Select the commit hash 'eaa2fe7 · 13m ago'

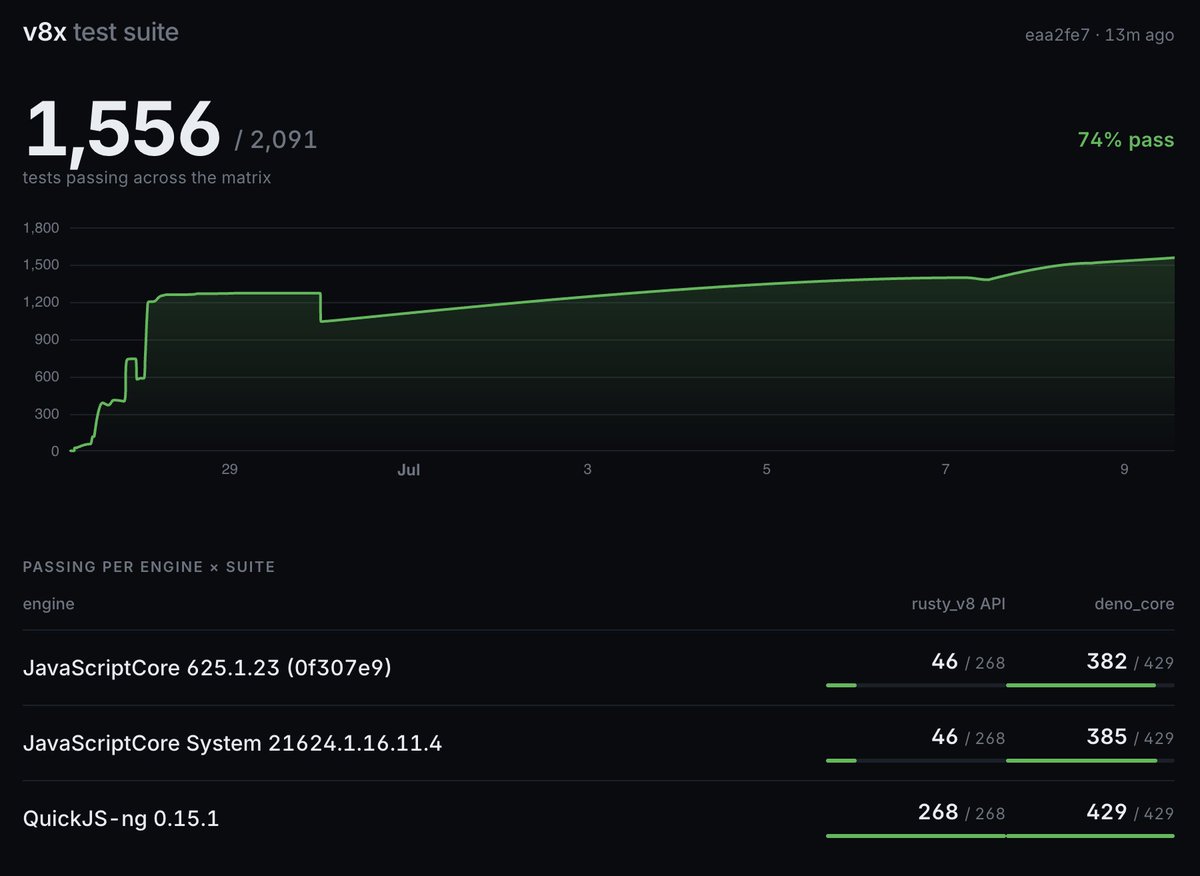click(1098, 34)
